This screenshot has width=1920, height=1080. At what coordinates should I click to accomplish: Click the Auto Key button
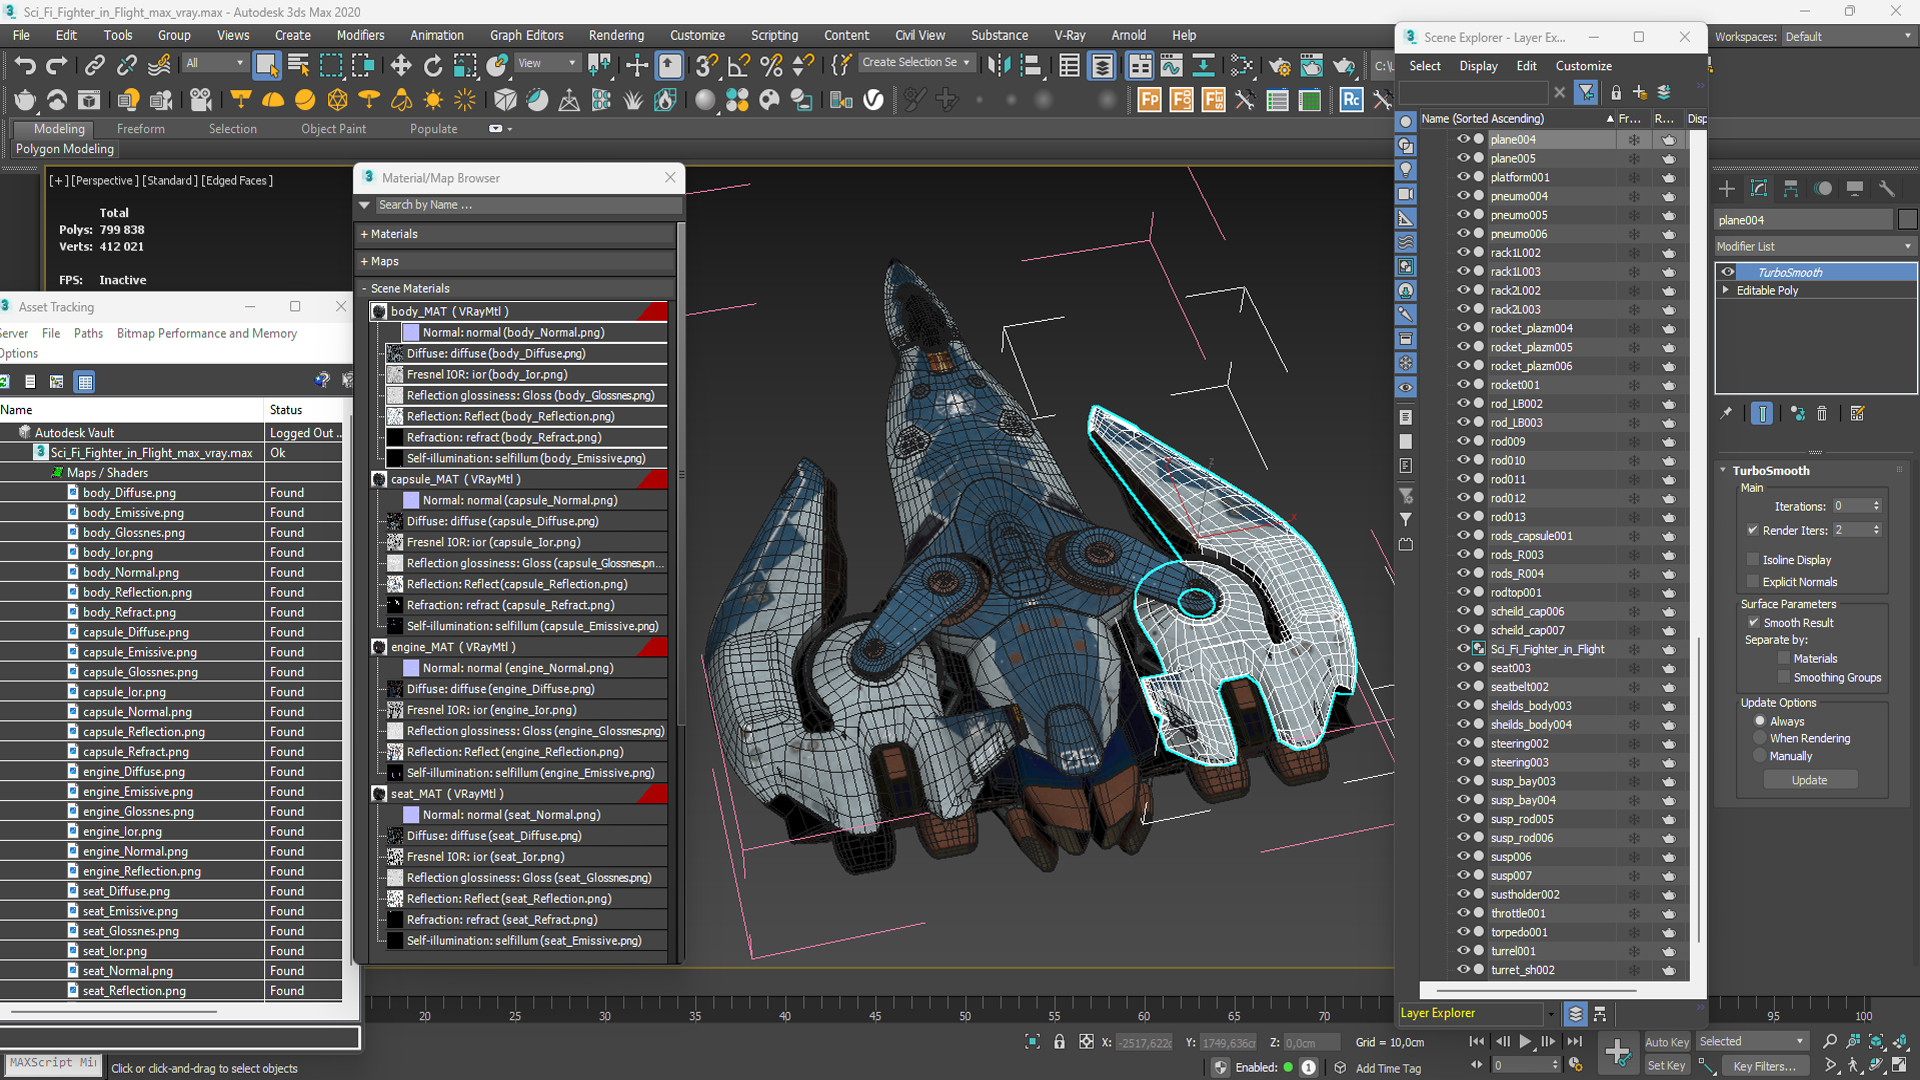point(1666,1042)
